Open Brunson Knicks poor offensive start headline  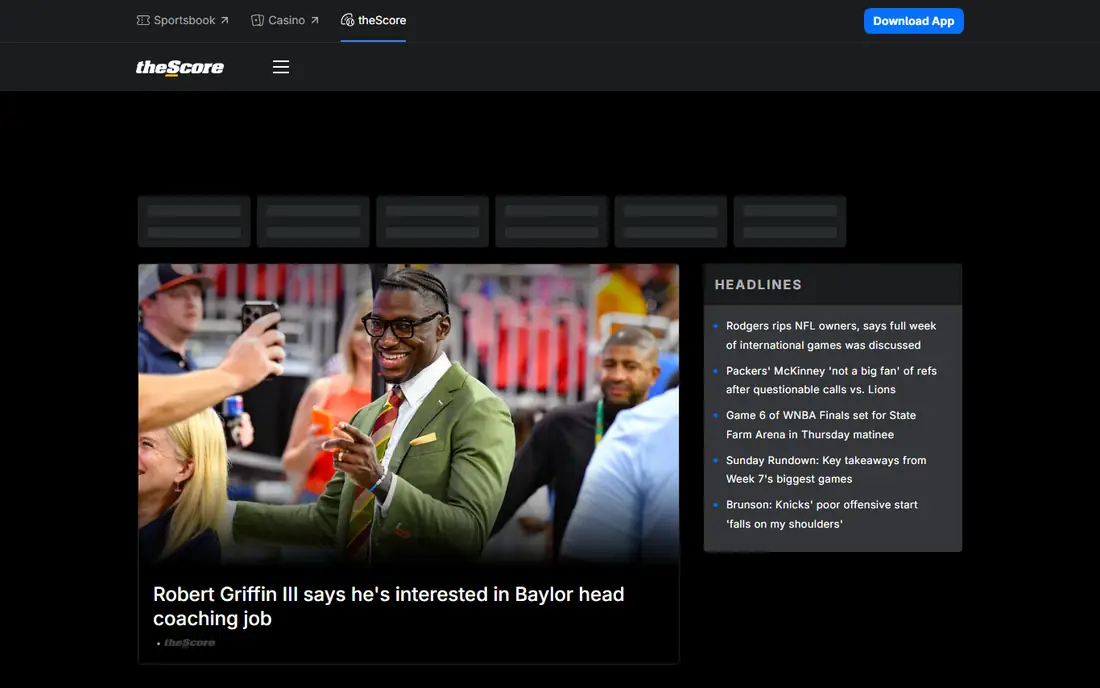[821, 514]
